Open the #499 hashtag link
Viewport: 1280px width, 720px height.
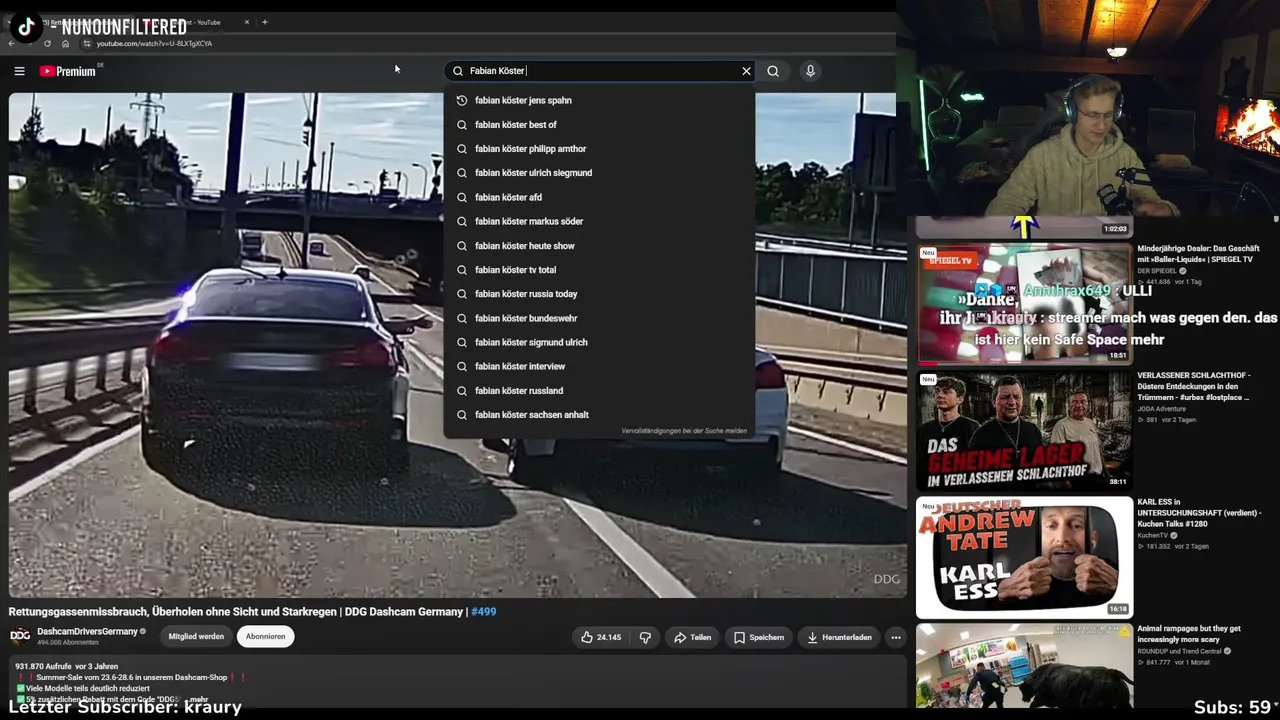(x=484, y=612)
